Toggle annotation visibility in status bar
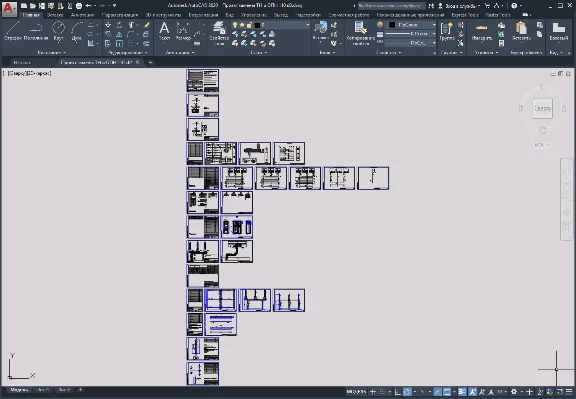The height and width of the screenshot is (399, 576). pos(472,392)
